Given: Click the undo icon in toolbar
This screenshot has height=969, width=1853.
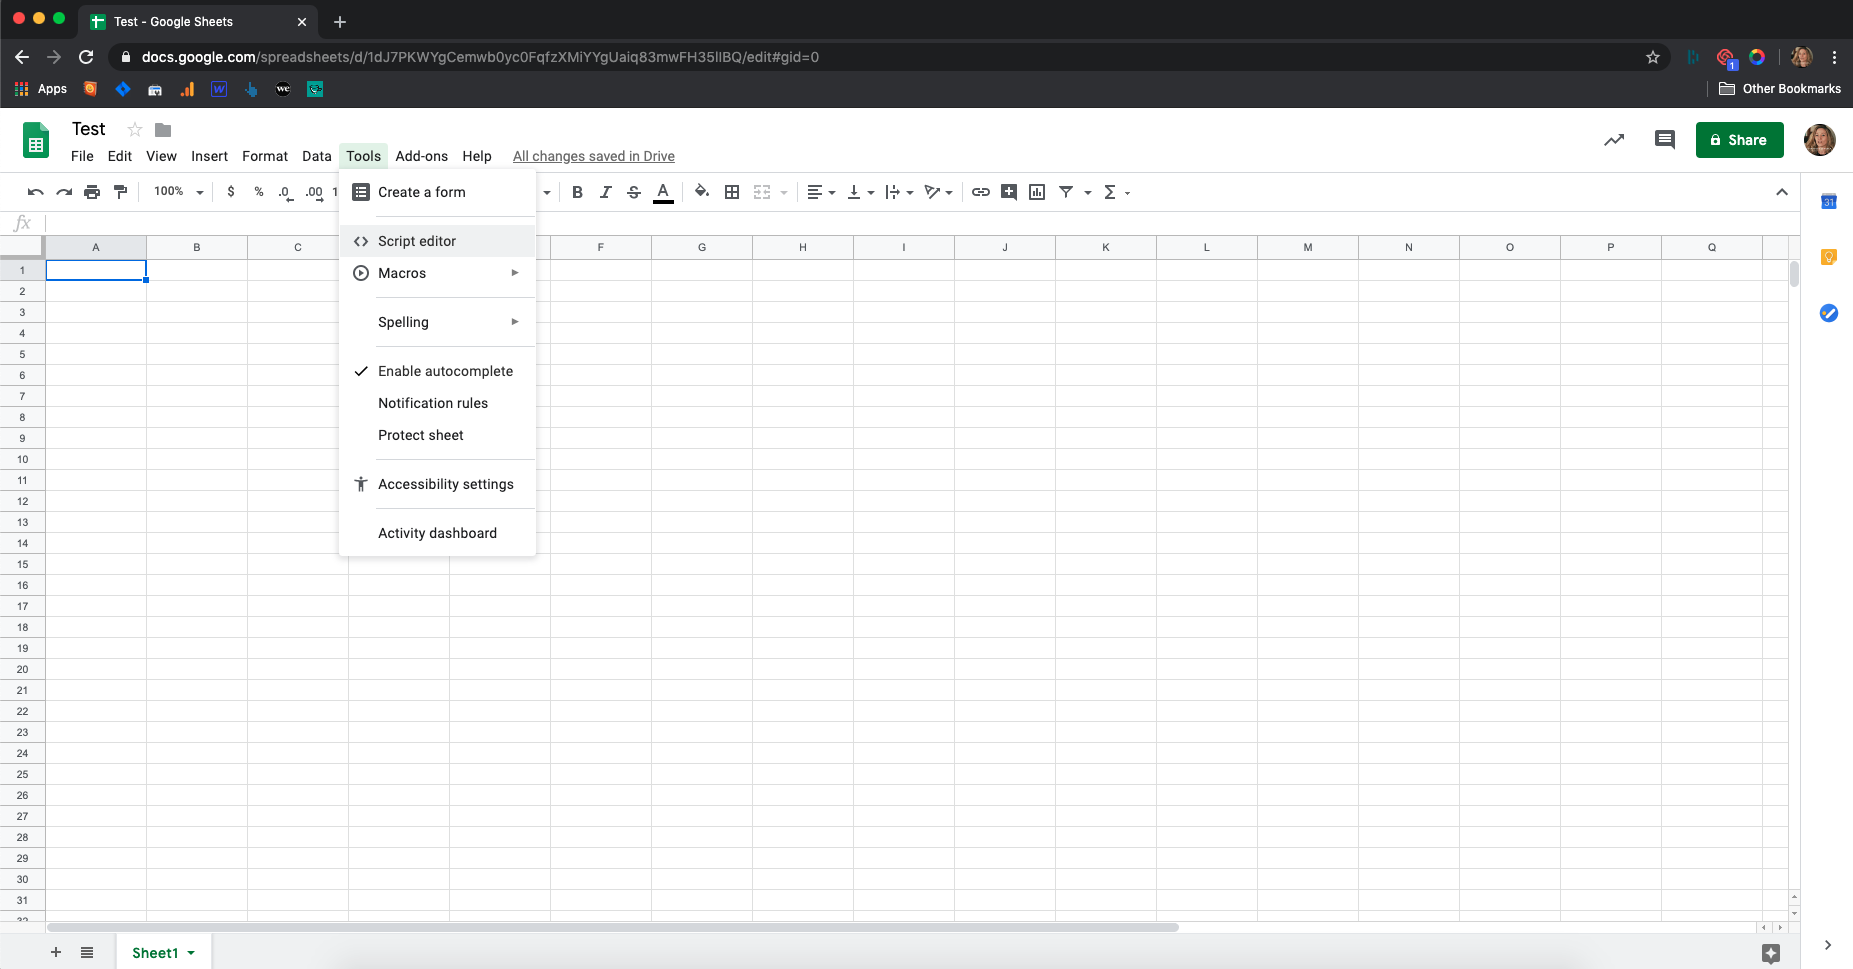Looking at the screenshot, I should (x=36, y=192).
